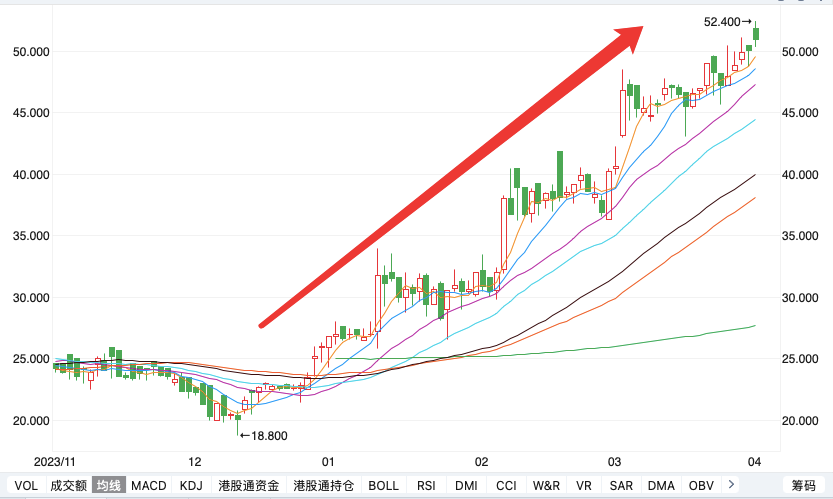Toggle the 均线 moving average tab
The image size is (833, 499).
coord(108,486)
